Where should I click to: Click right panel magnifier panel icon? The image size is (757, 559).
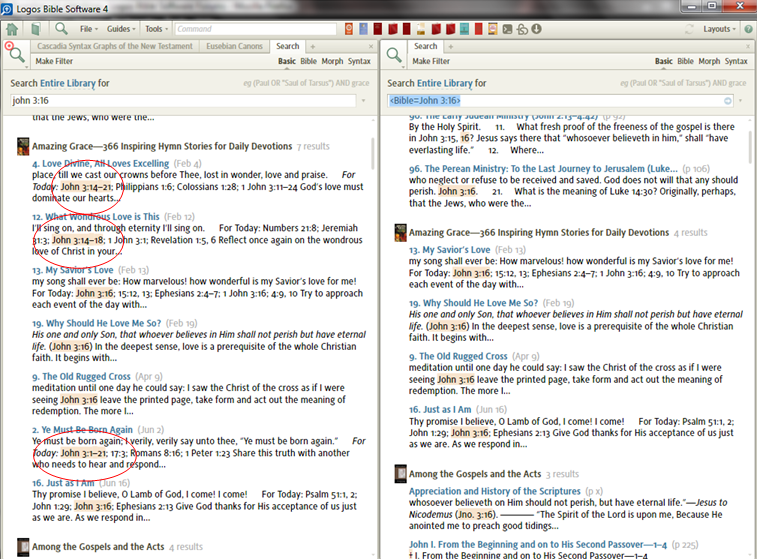tap(394, 55)
